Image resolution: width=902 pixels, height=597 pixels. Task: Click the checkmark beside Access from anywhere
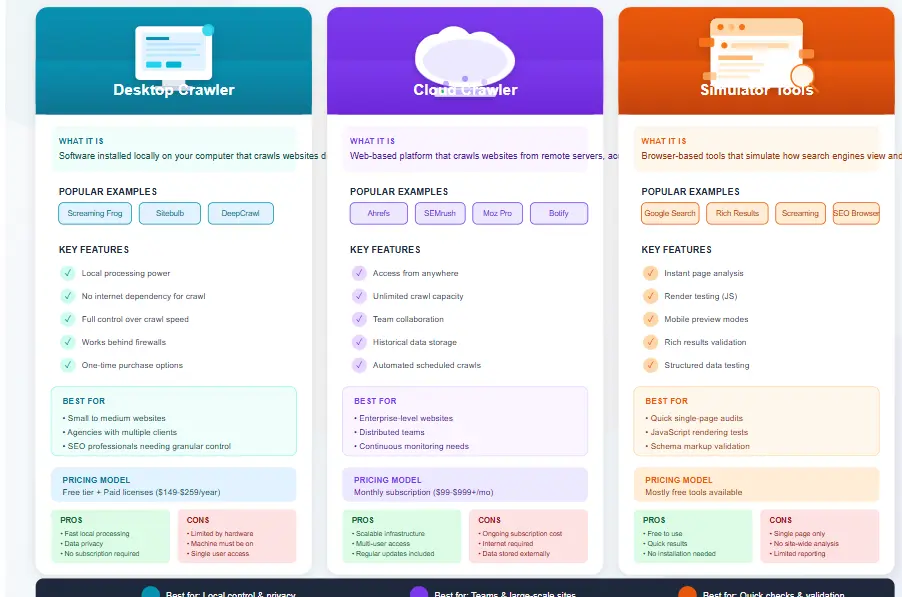pyautogui.click(x=359, y=272)
